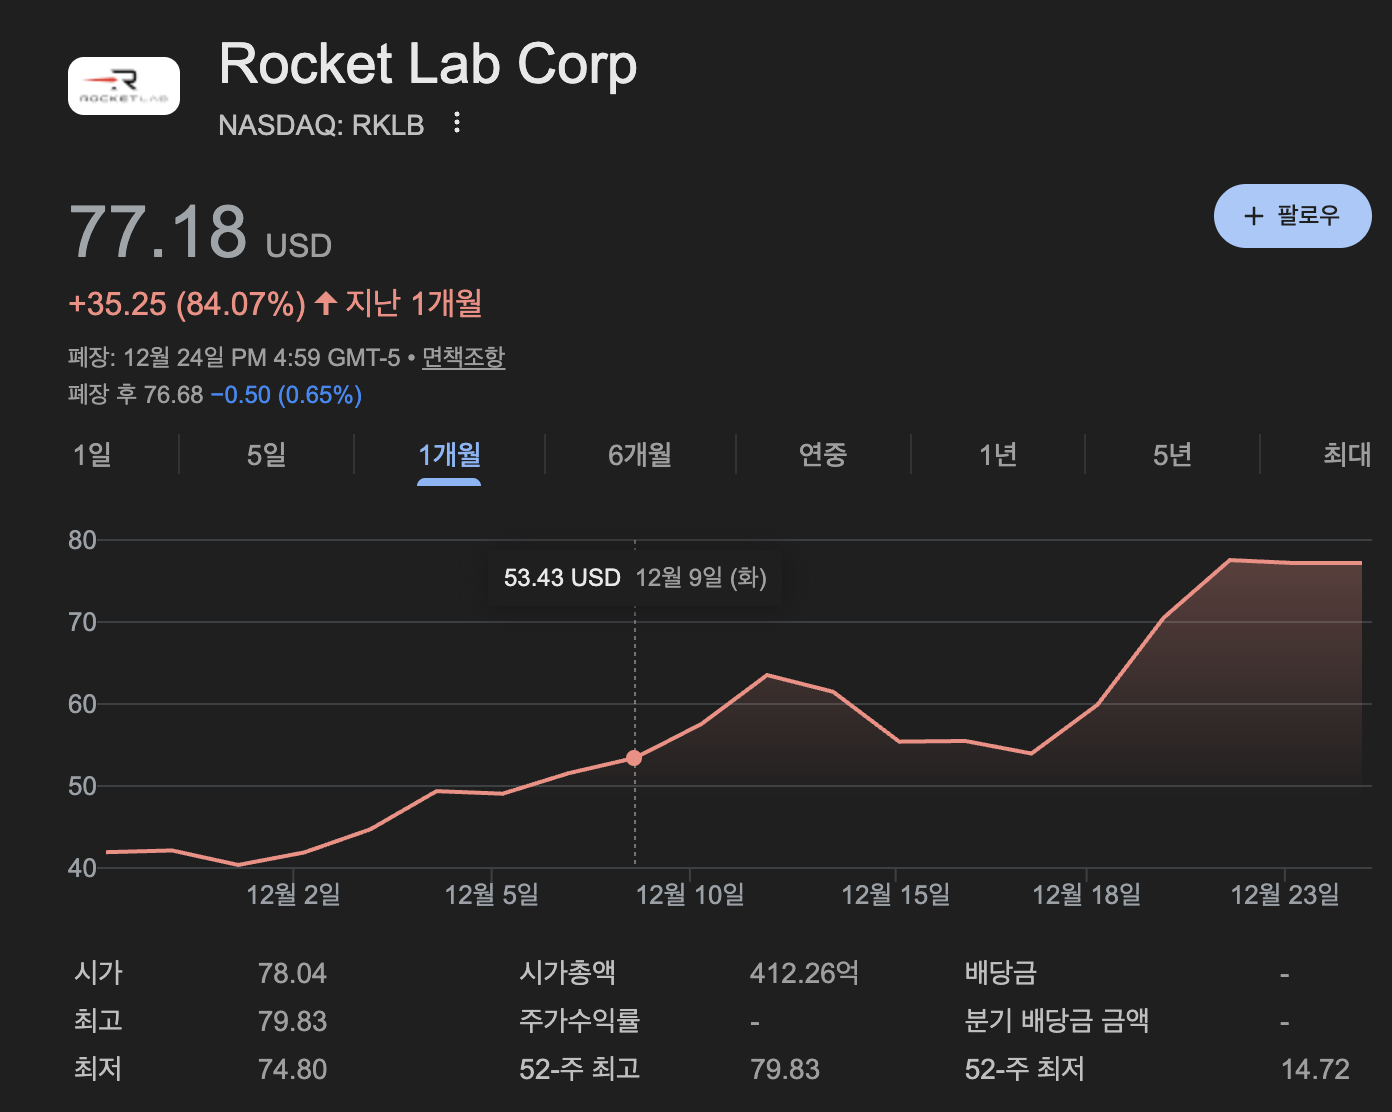Click the 77.18 price value
The image size is (1392, 1112).
pos(158,231)
